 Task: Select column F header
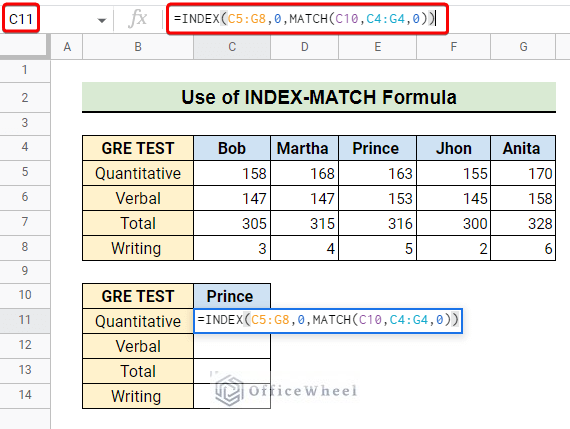point(453,47)
